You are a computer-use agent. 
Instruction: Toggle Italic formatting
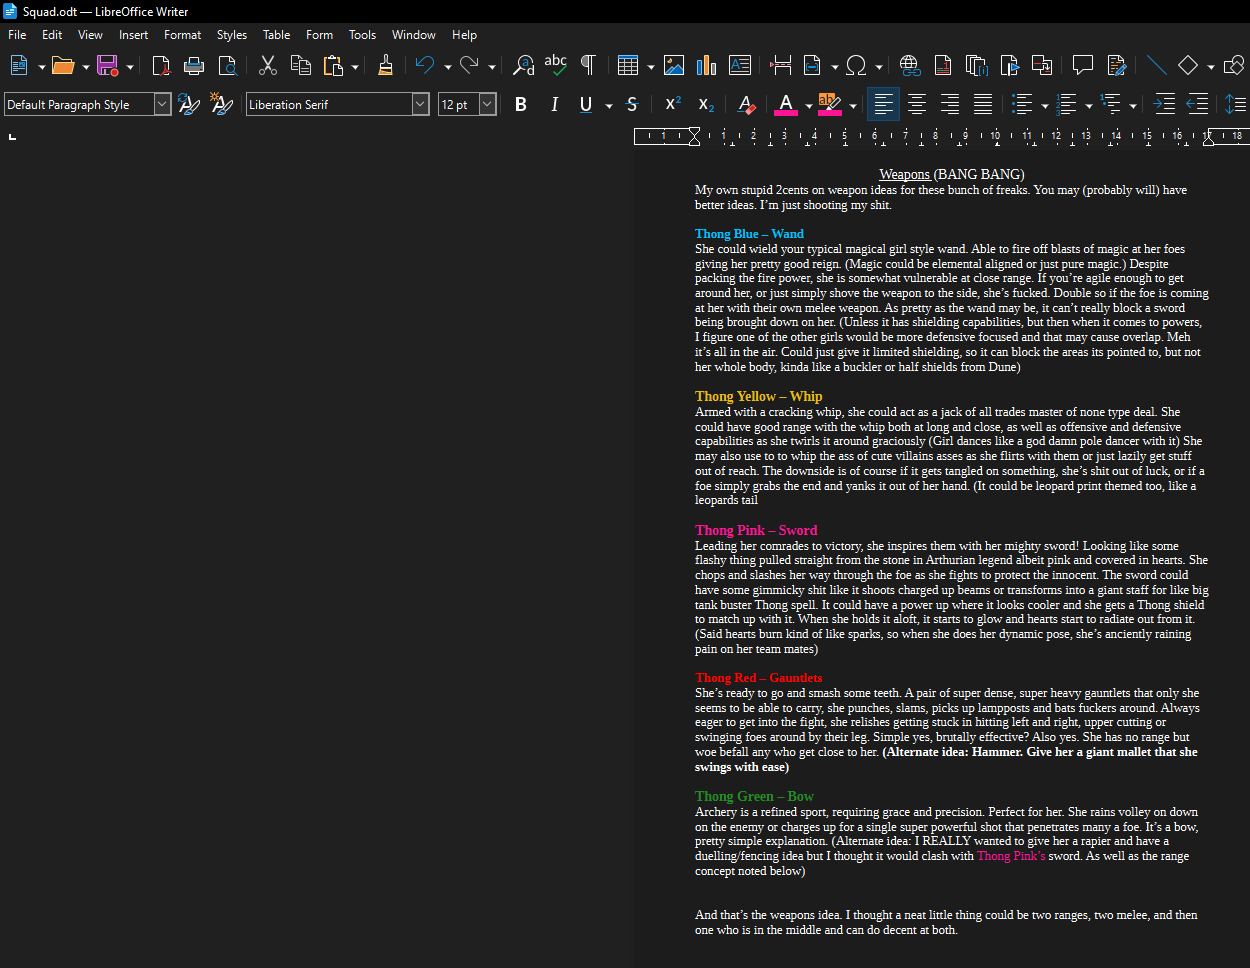pyautogui.click(x=554, y=104)
